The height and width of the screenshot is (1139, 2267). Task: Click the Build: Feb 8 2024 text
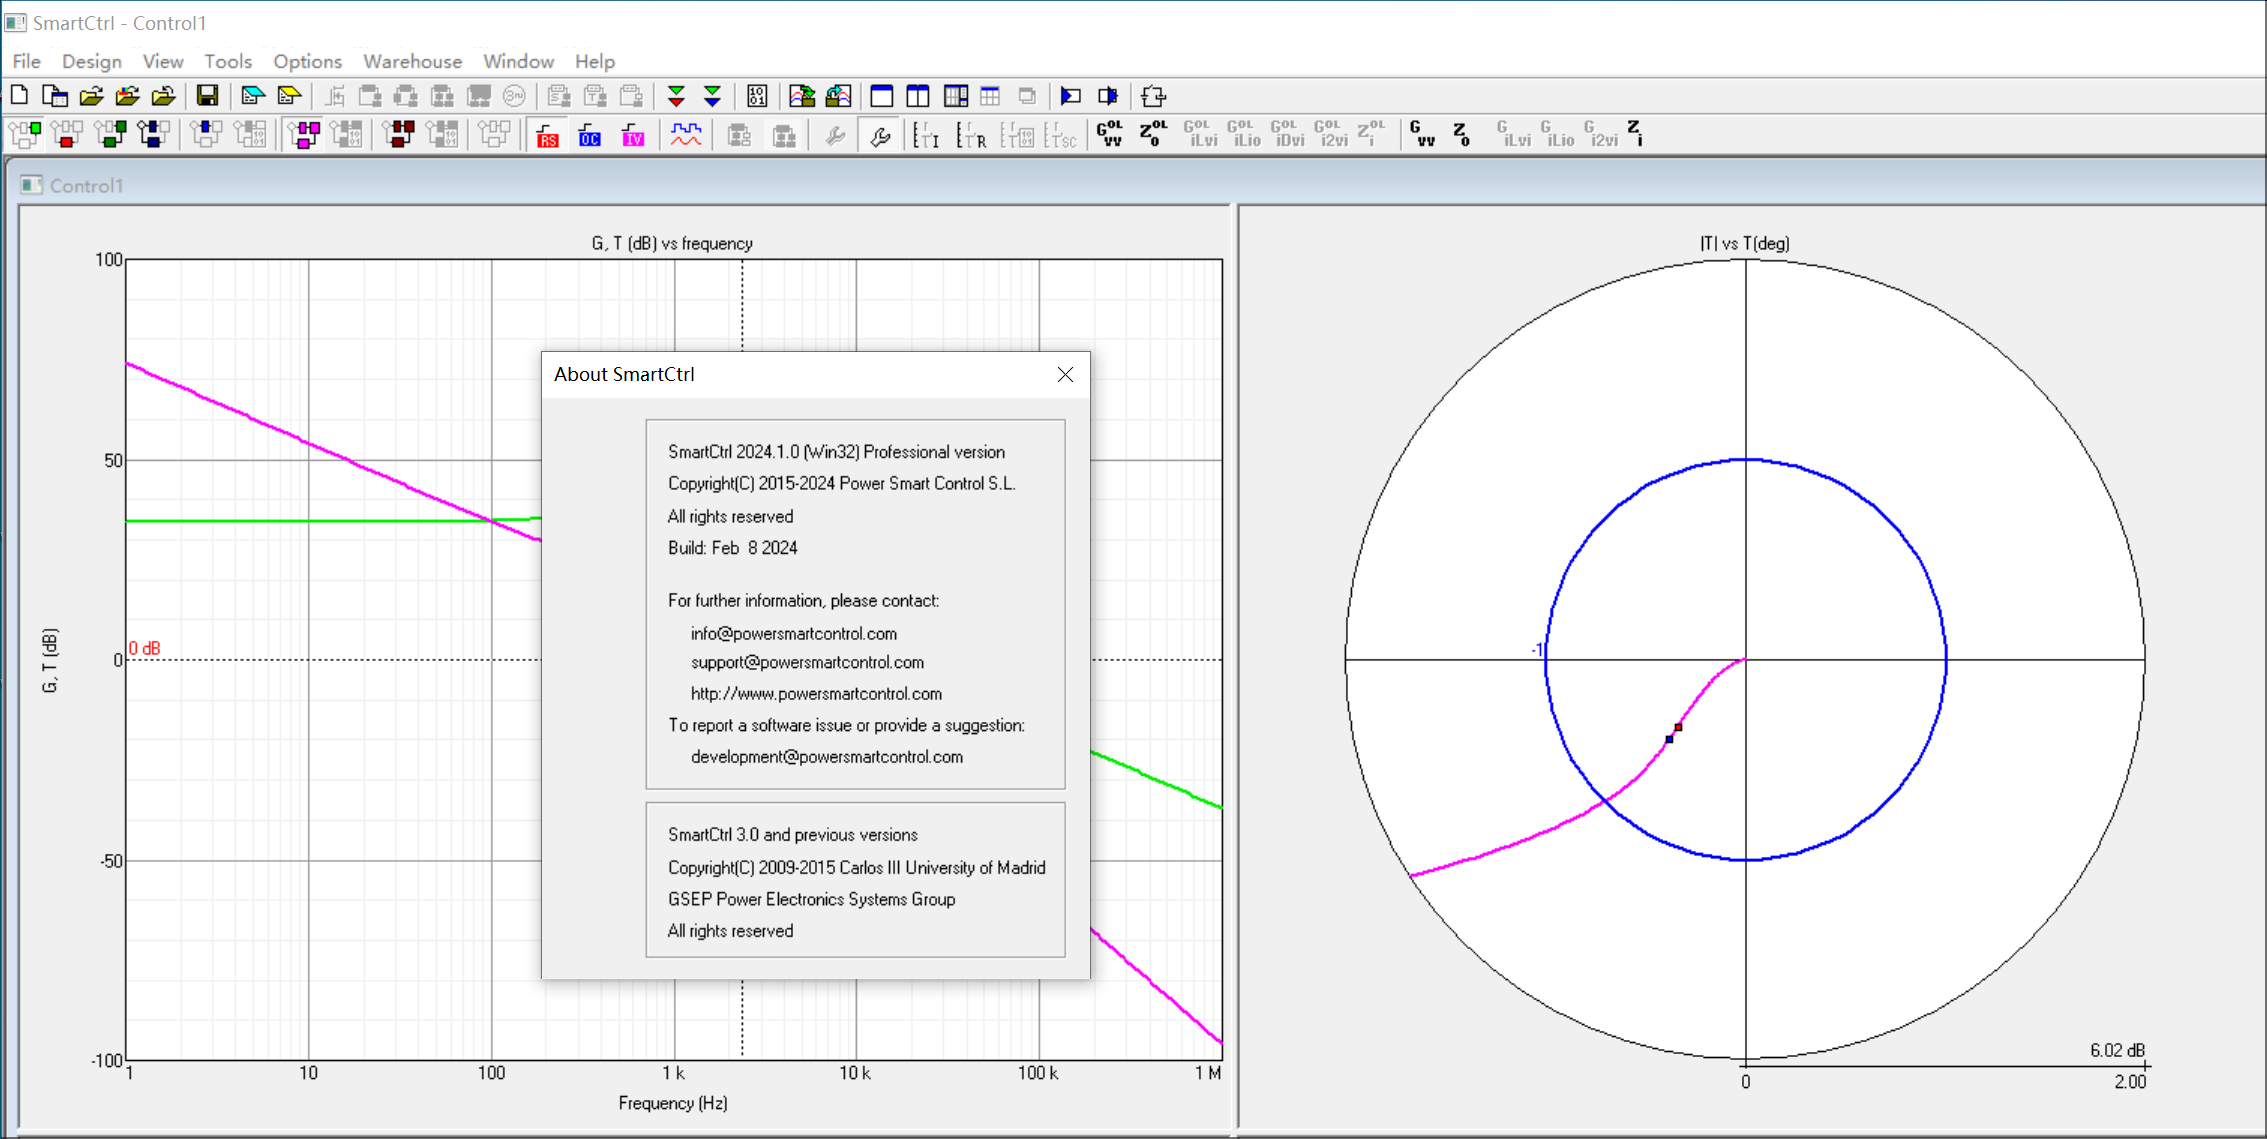[x=733, y=548]
